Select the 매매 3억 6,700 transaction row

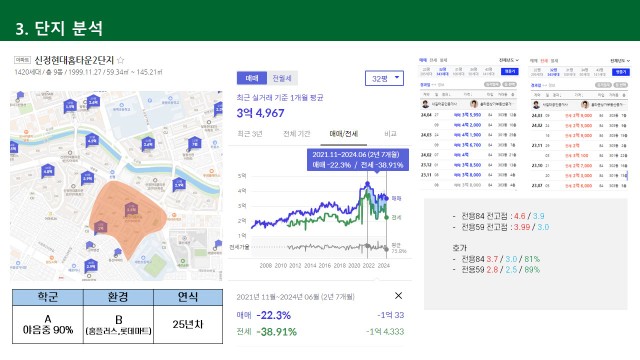468,145
